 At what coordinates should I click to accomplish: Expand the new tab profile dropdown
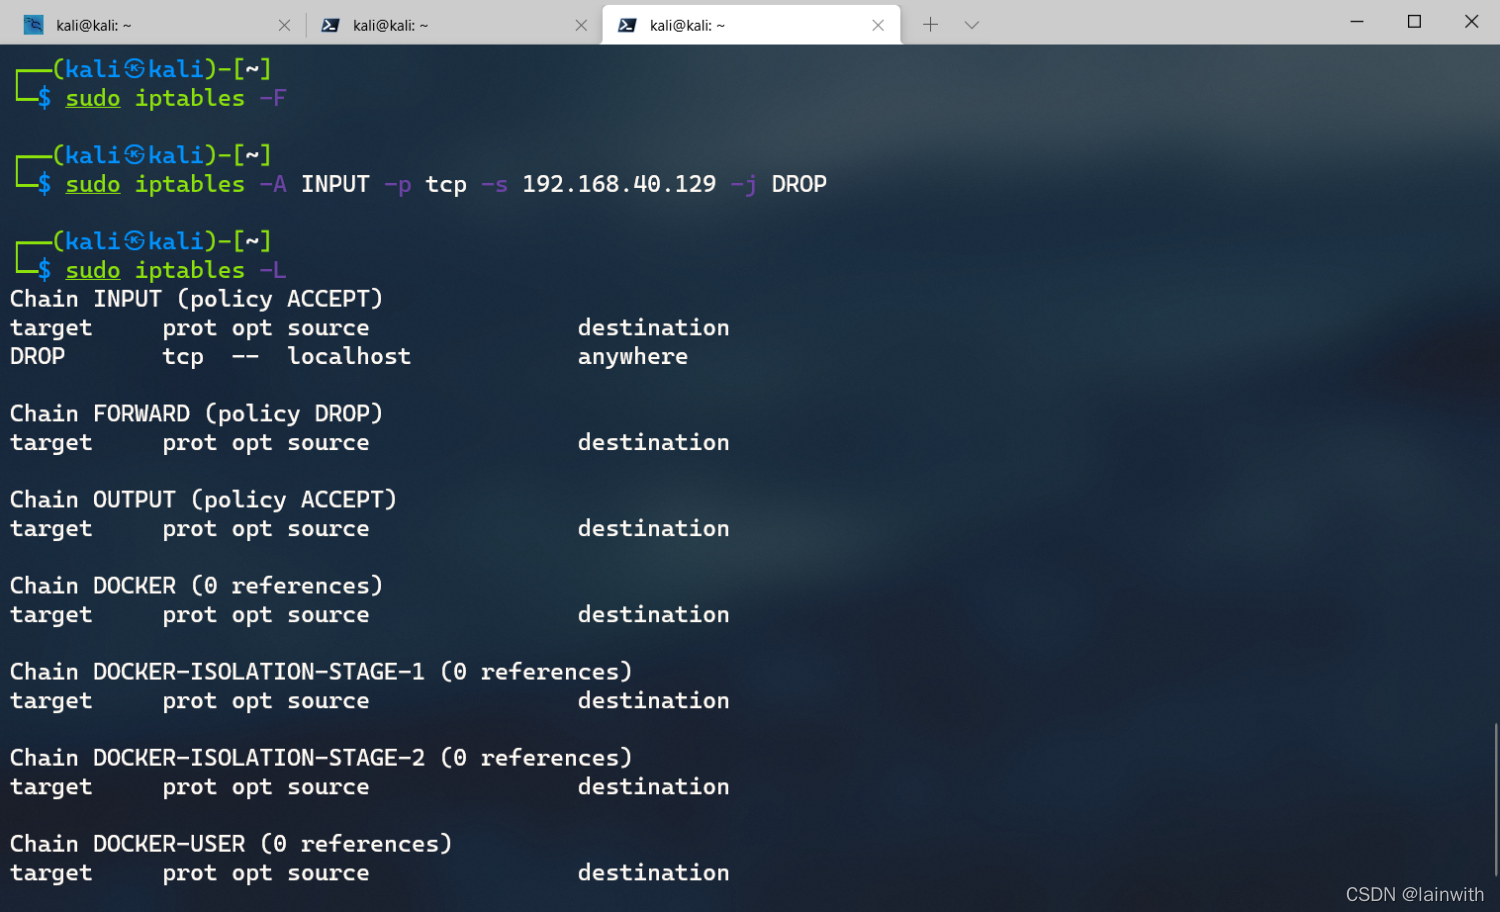[x=971, y=25]
